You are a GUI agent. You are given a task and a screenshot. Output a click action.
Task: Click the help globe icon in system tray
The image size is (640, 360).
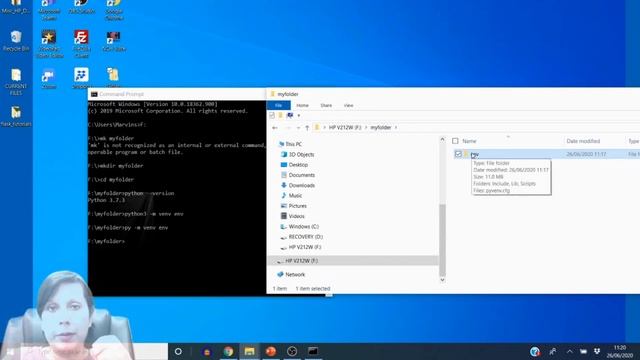pos(535,351)
